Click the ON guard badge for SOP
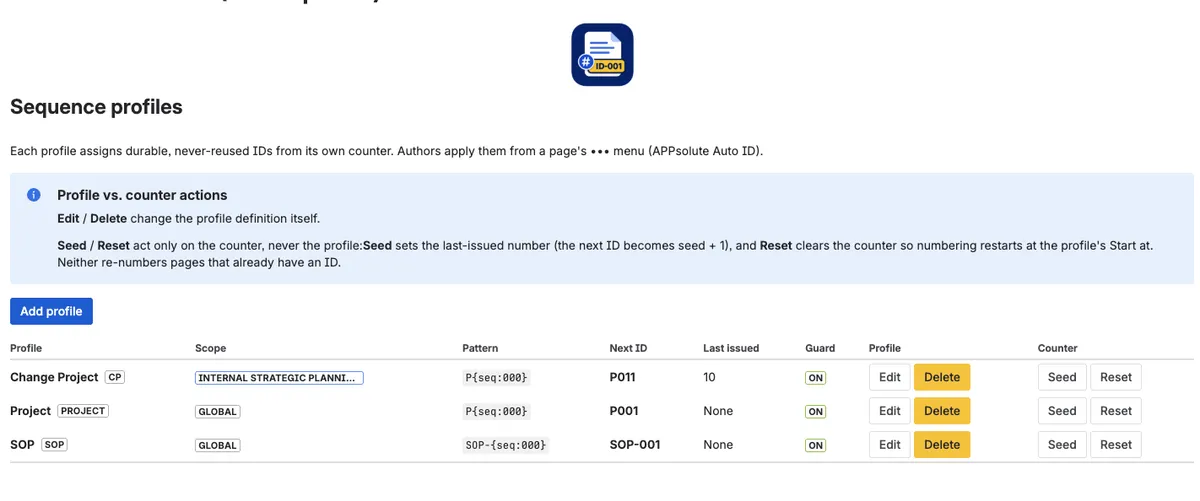Image resolution: width=1200 pixels, height=501 pixels. click(816, 446)
